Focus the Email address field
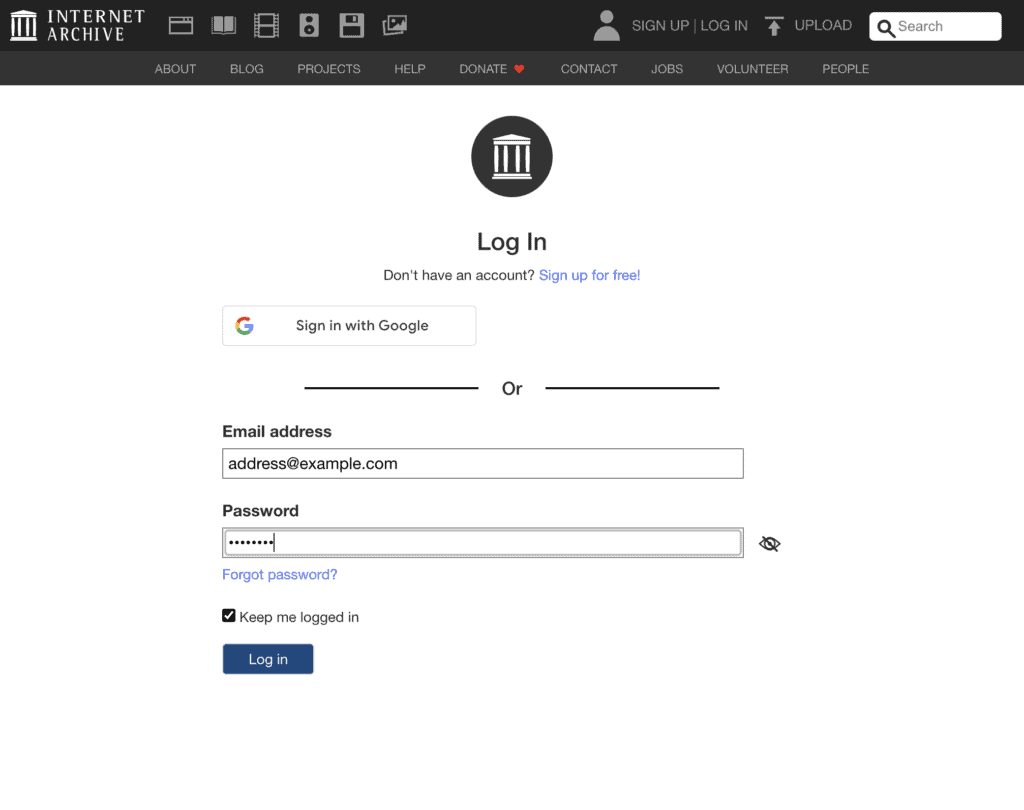Screen dimensions: 1024x810 [483, 463]
